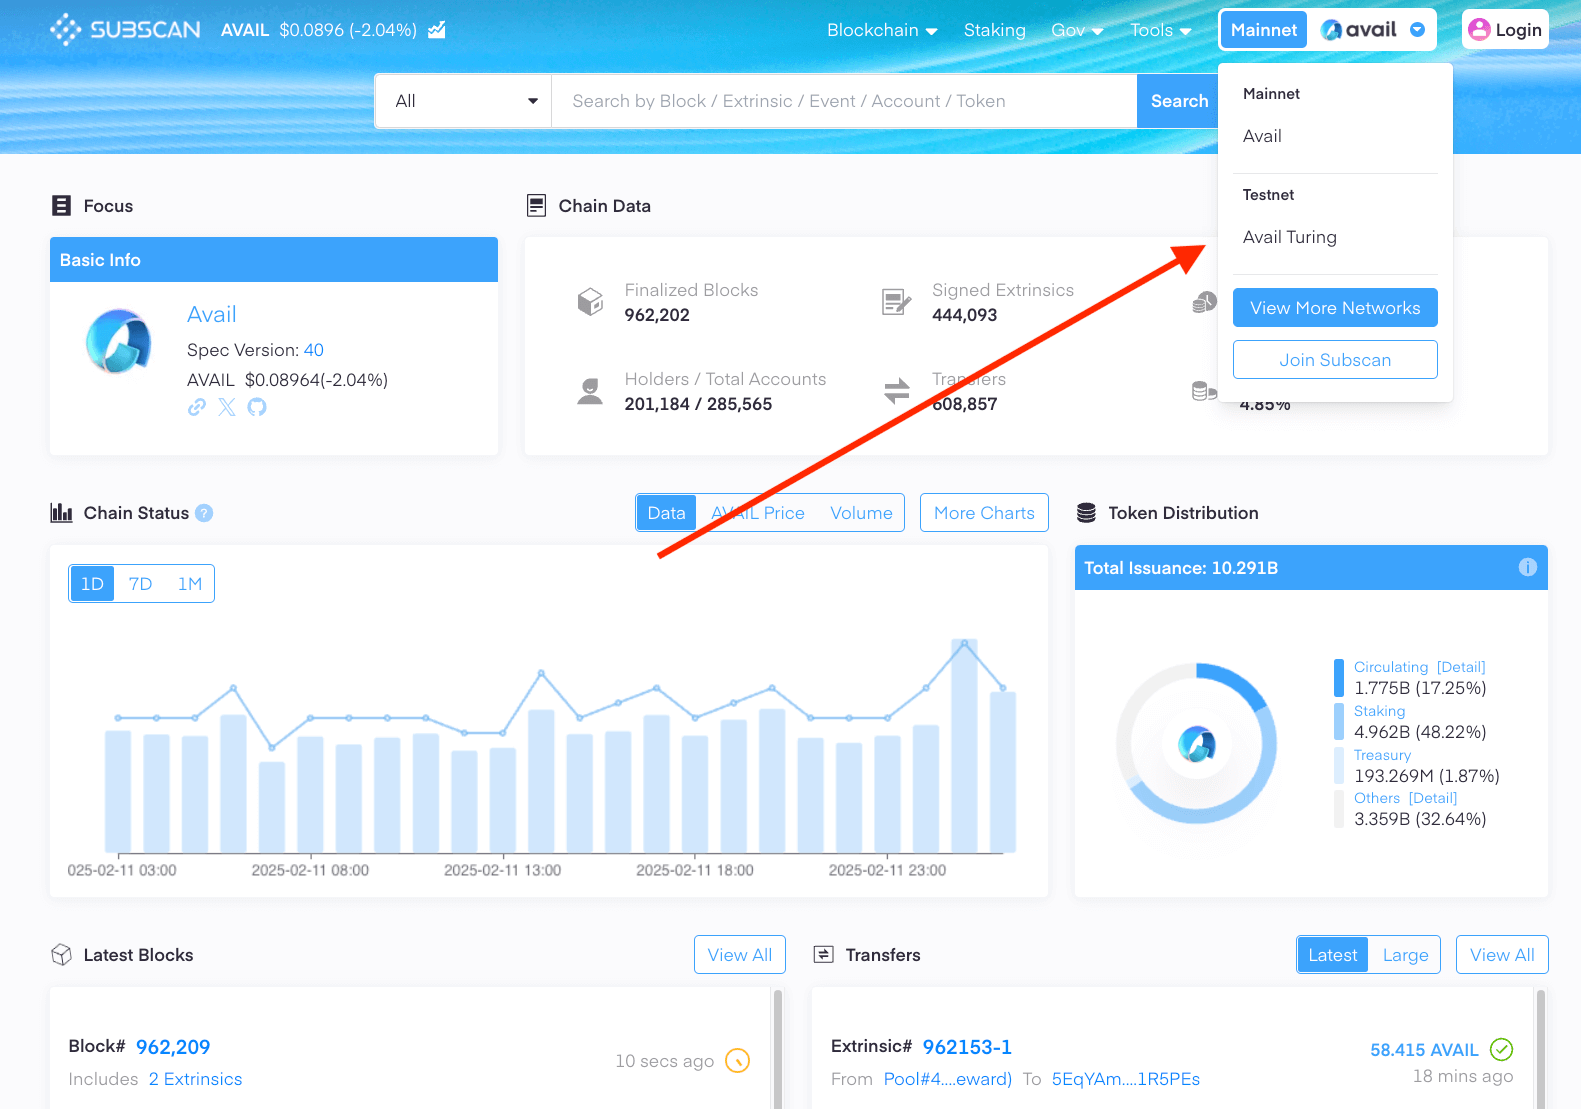Expand the Tools dropdown menu
Image resolution: width=1581 pixels, height=1109 pixels.
(1160, 30)
